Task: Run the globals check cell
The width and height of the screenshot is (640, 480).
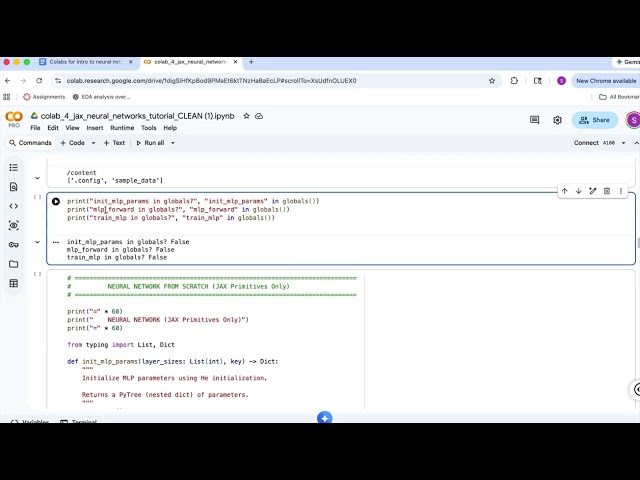Action: [56, 201]
